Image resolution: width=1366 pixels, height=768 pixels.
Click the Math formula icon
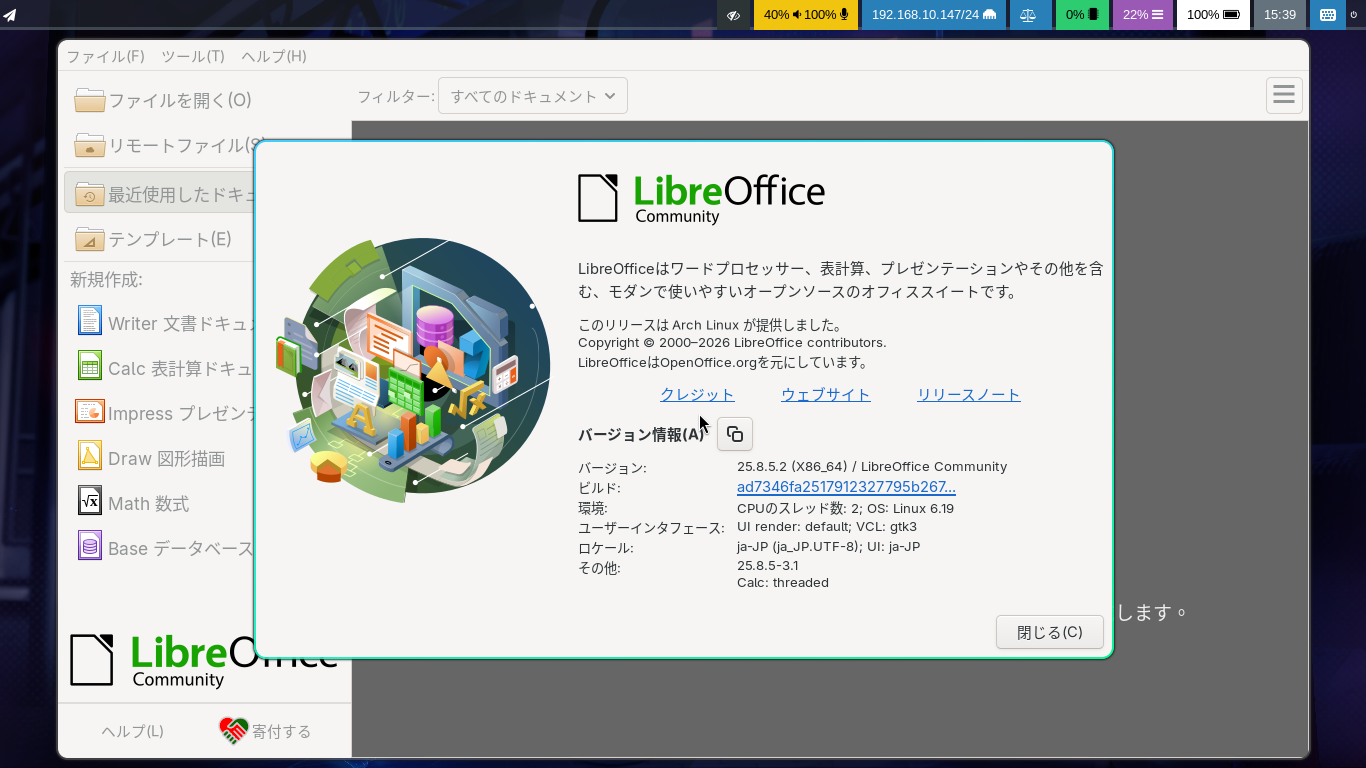point(90,500)
